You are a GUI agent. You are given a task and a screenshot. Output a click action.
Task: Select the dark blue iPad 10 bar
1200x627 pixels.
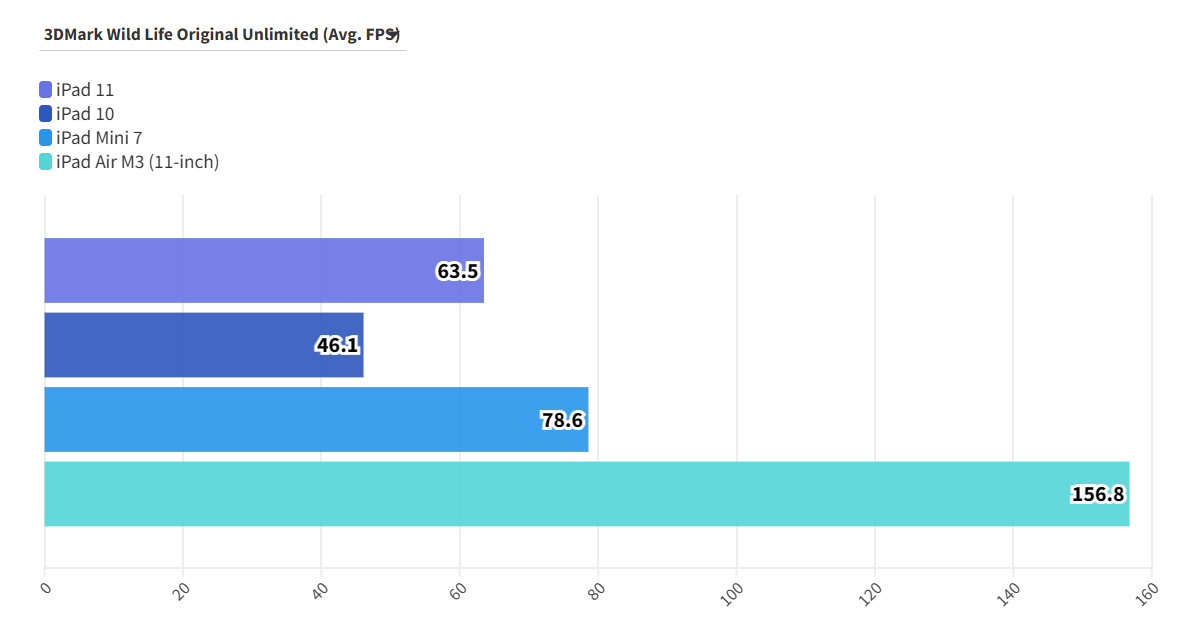[180, 345]
